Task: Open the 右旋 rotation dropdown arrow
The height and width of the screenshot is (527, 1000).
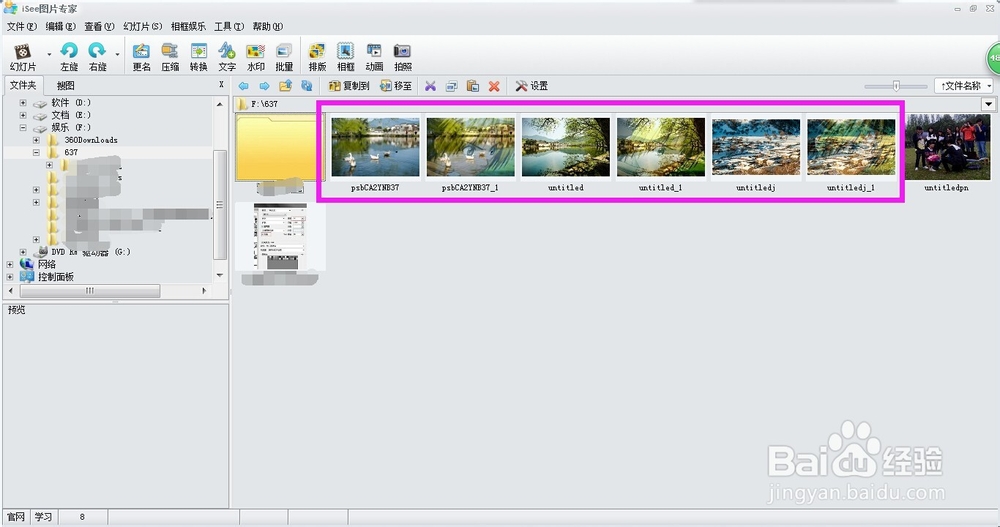Action: [117, 55]
